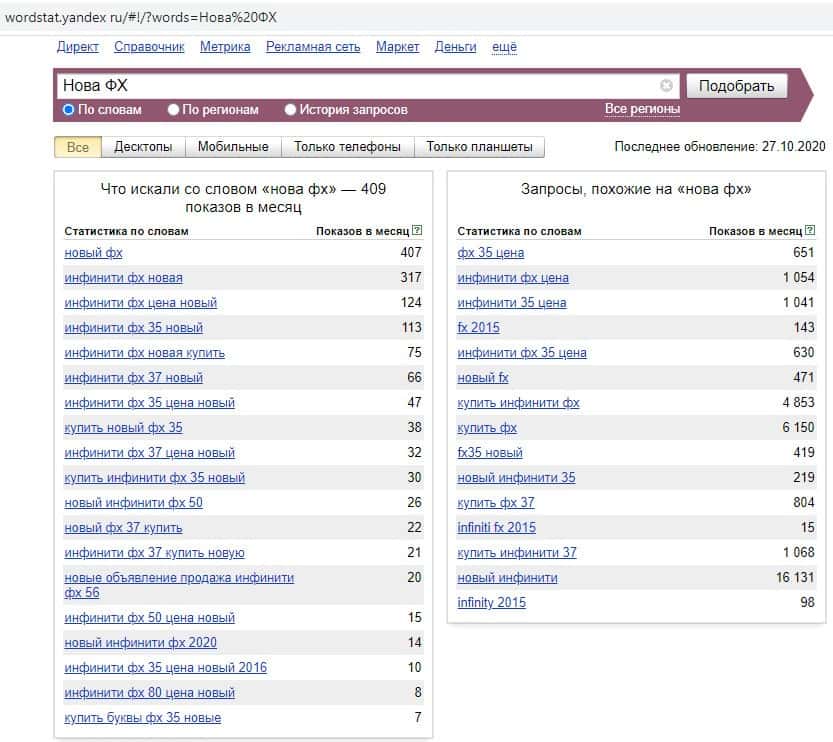Open the Метрика link
Screen dimensions: 833x742
point(225,47)
